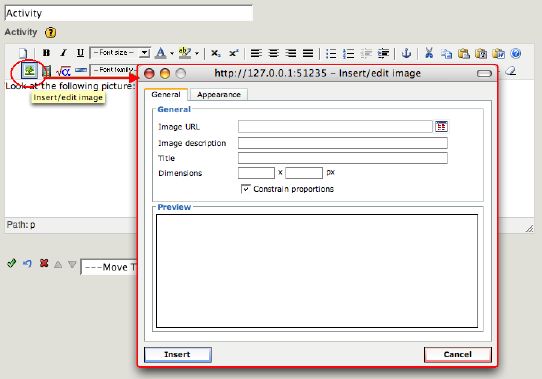Click the blue undo arrow icon
542x379 pixels.
tap(27, 264)
